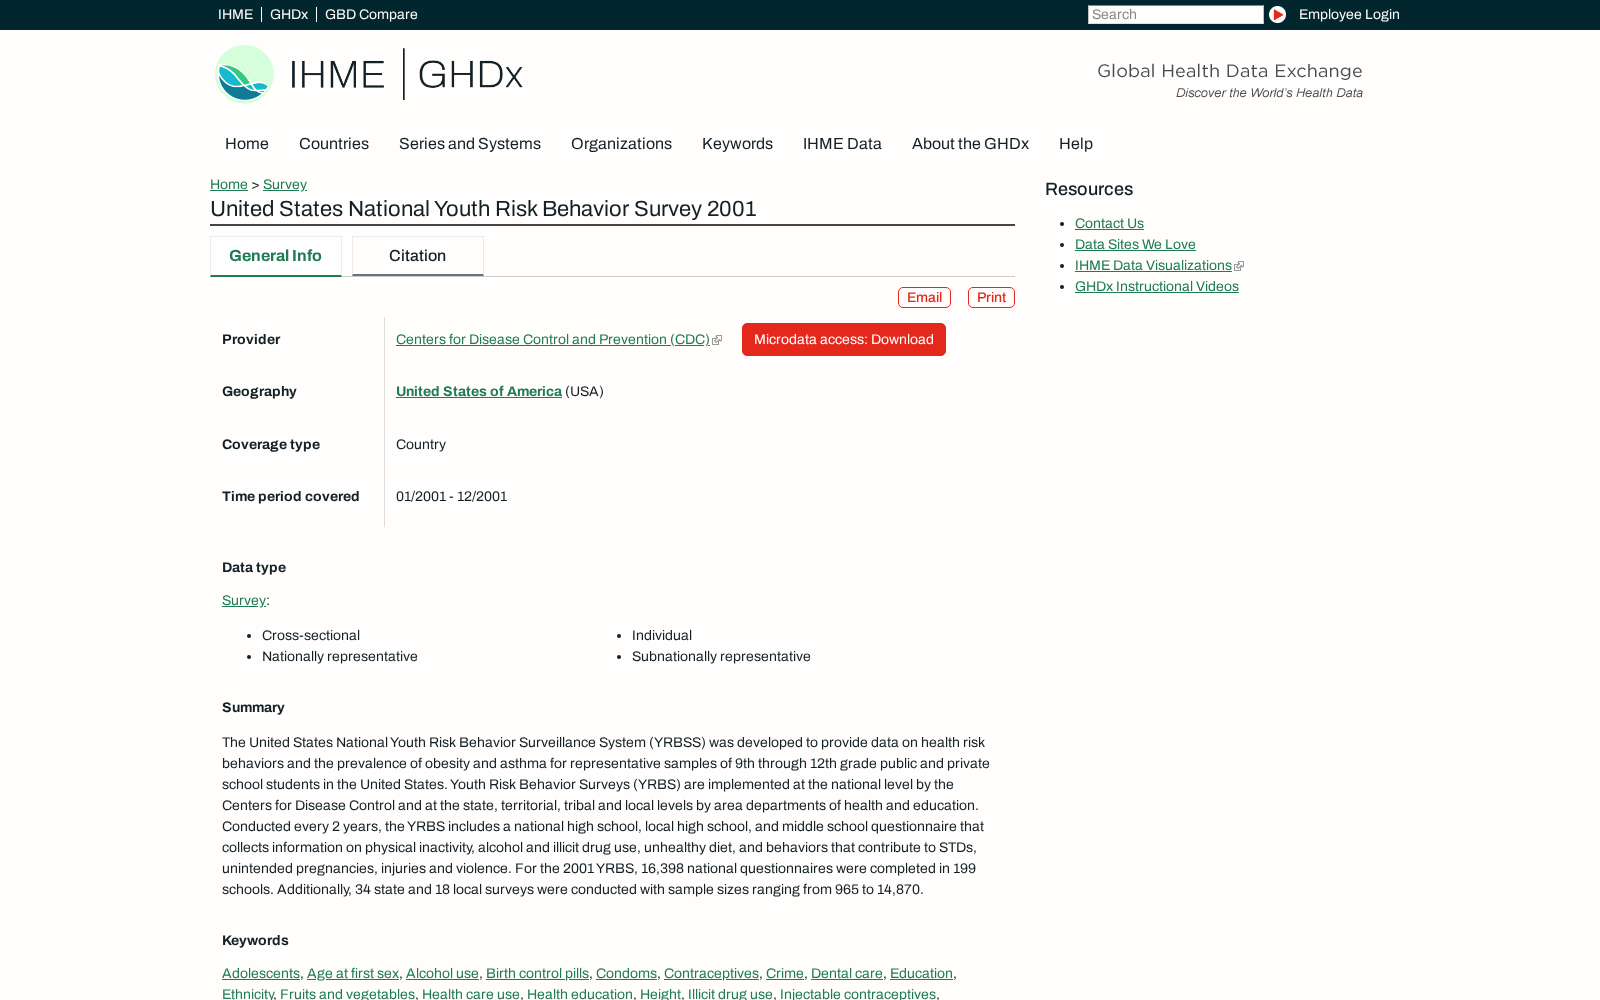Click the Nationally representative list item
Screen dimensions: 1600x1000
[x=340, y=657]
